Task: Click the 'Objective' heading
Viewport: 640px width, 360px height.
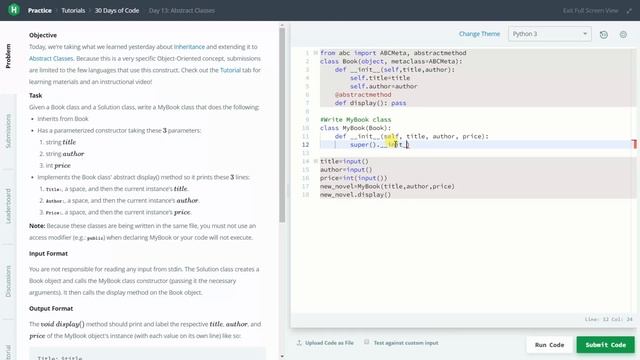Action: [43, 35]
